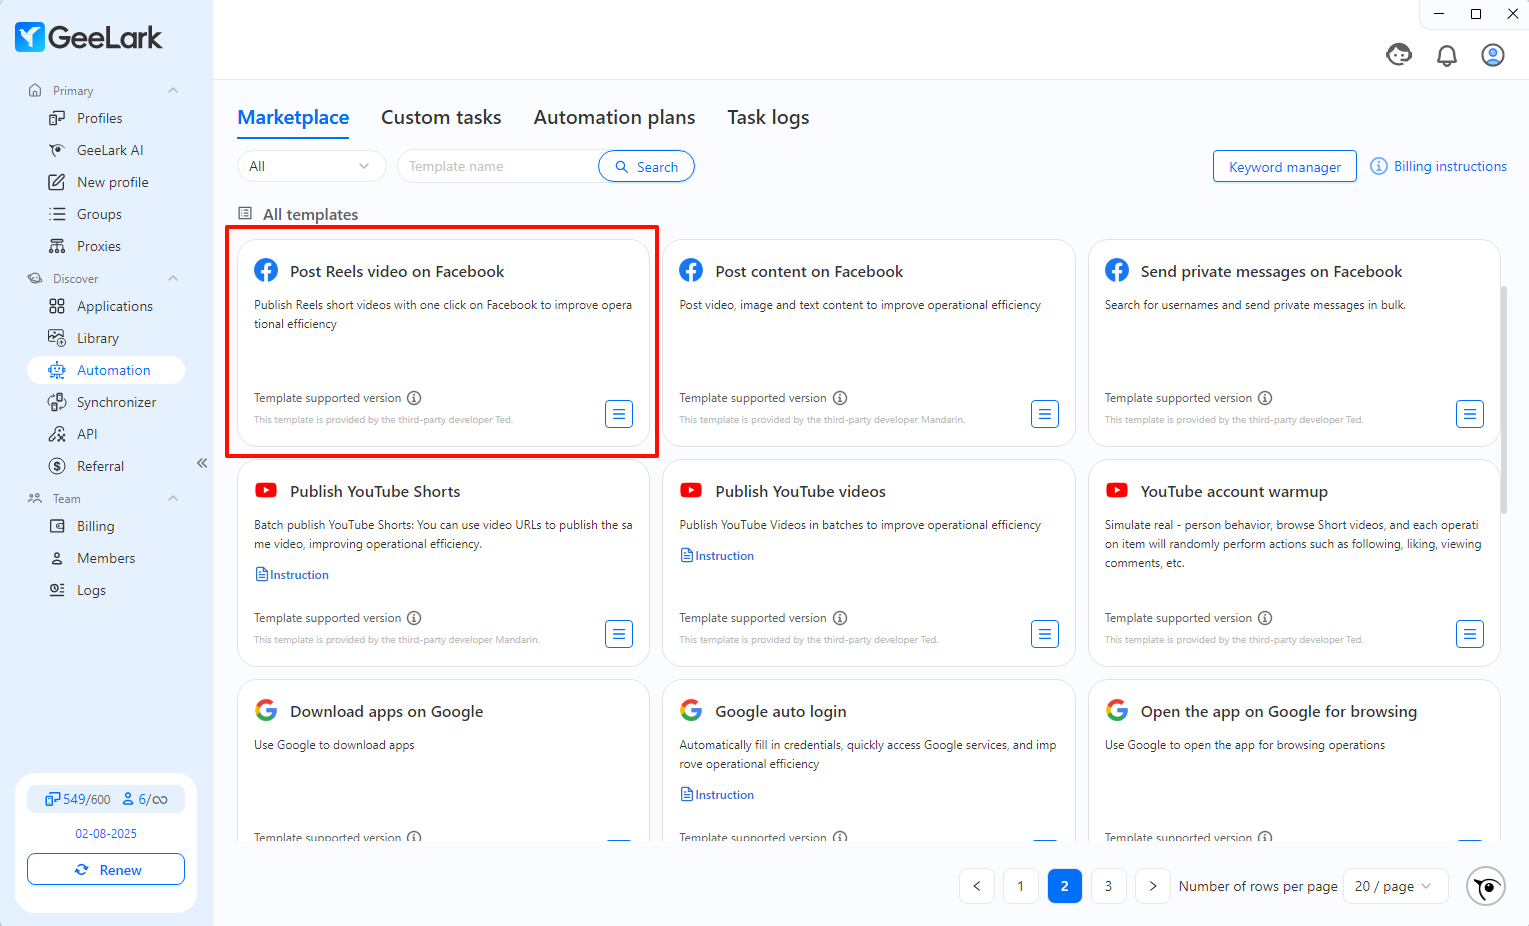
Task: Open Members under Team
Action: (x=105, y=558)
